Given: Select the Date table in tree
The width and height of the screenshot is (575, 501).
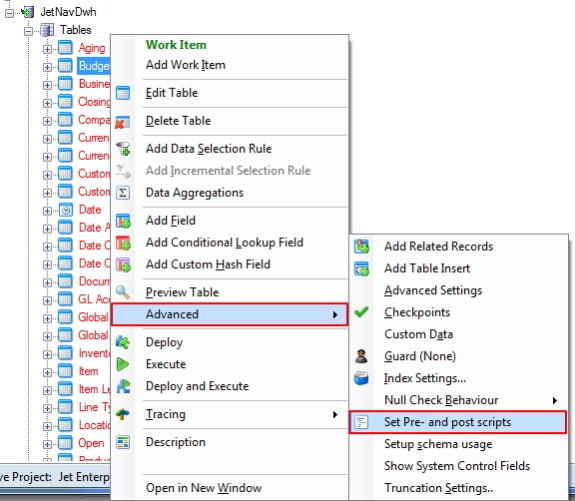Looking at the screenshot, I should tap(90, 210).
